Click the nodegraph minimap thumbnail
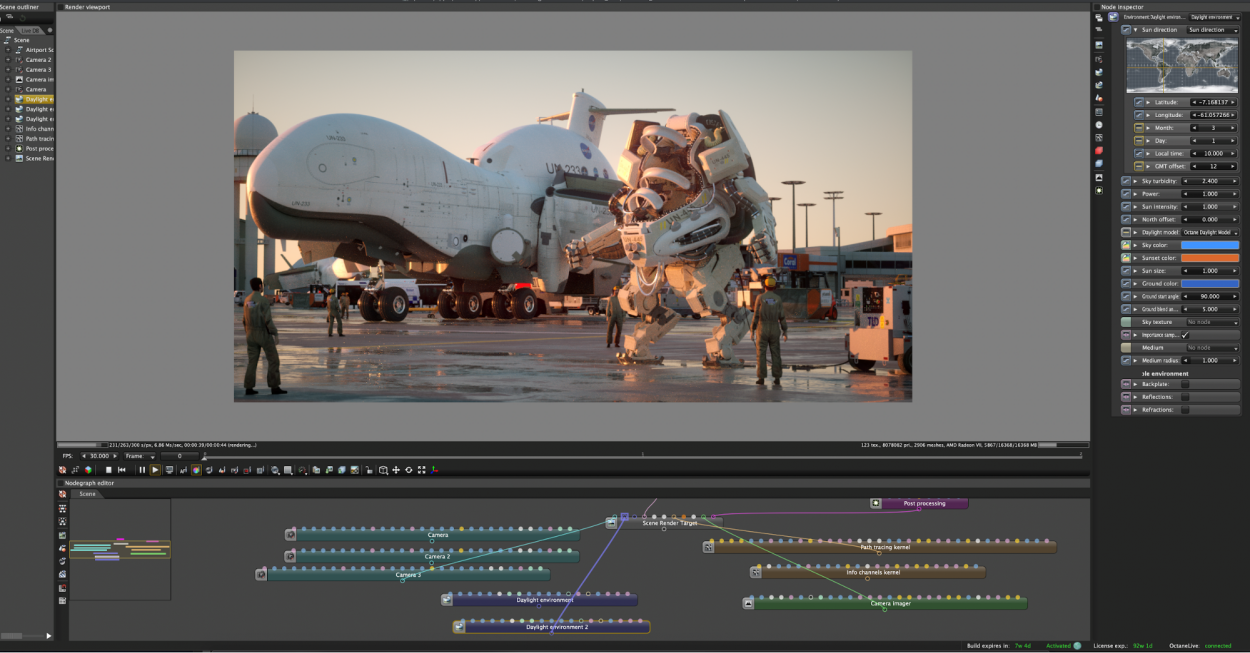1250x653 pixels. [x=120, y=549]
